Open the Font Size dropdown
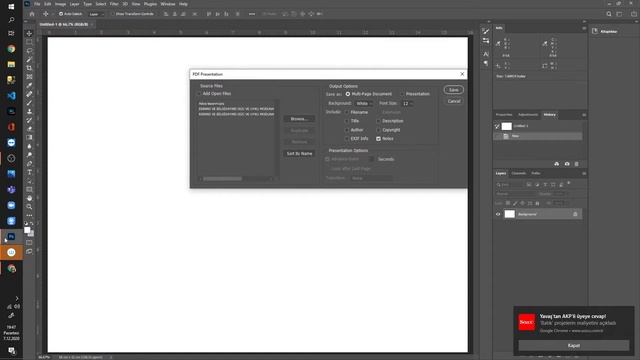The width and height of the screenshot is (640, 360). [x=408, y=104]
